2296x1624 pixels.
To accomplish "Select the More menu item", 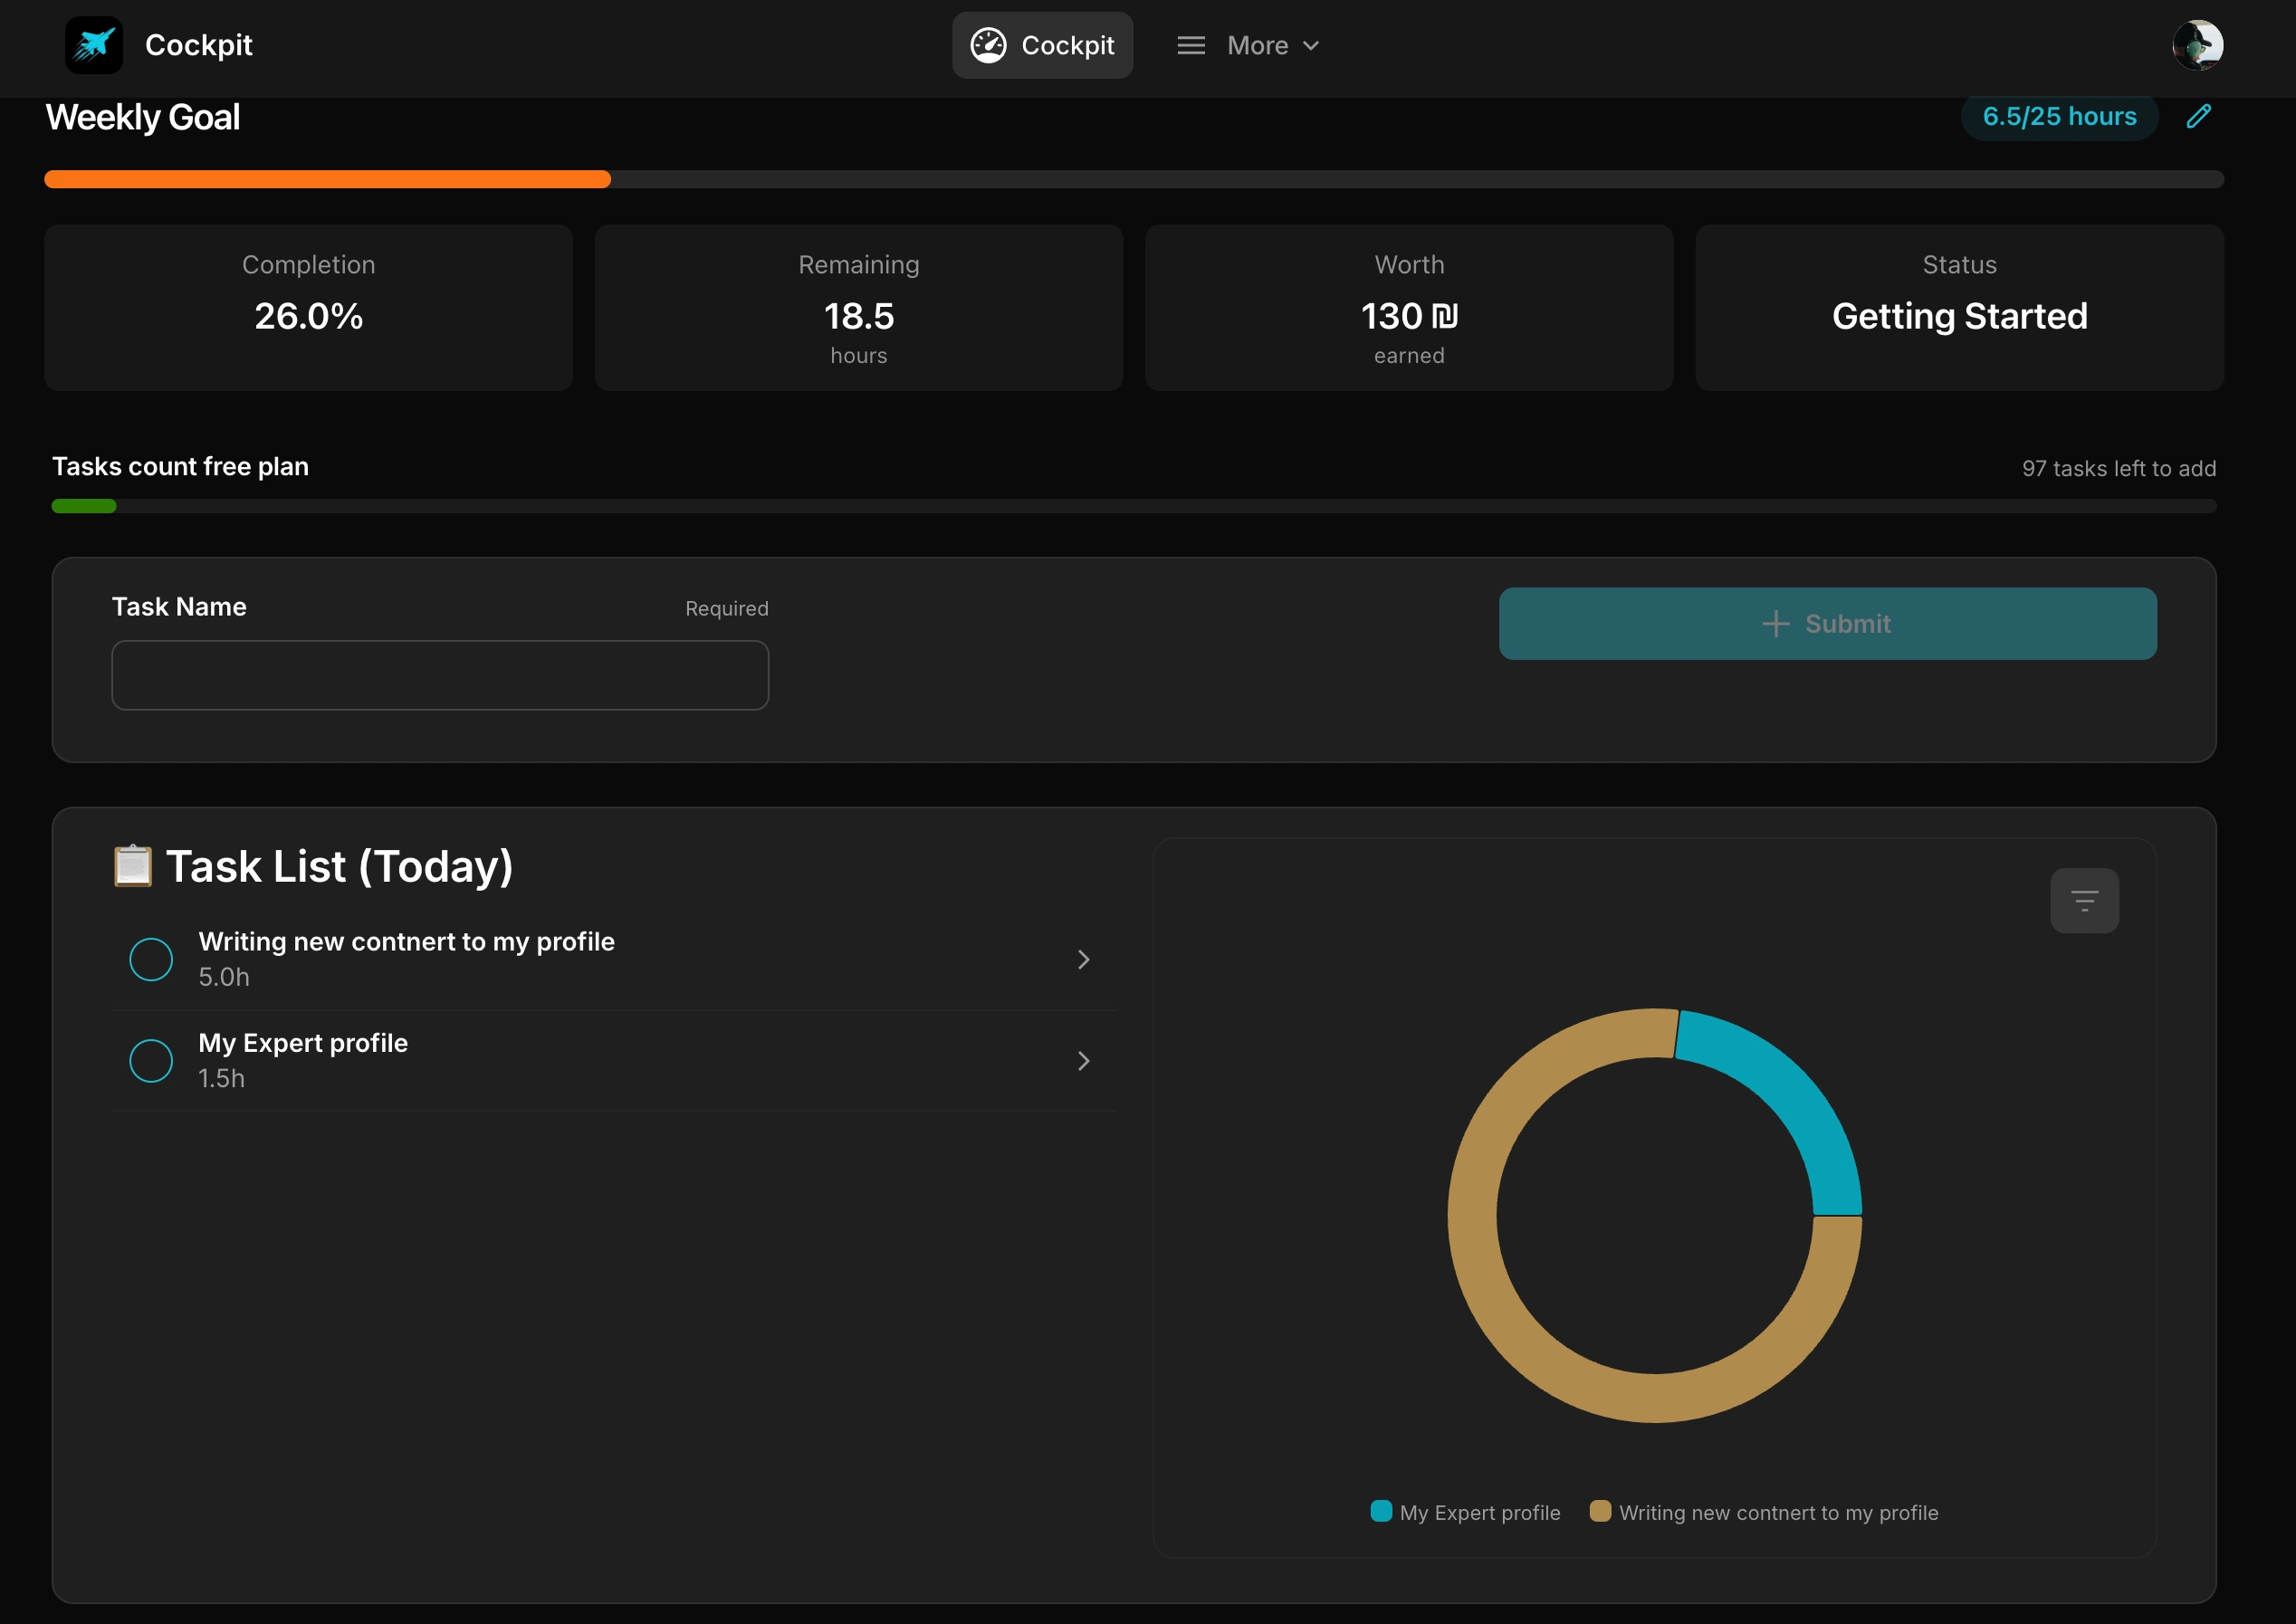I will (x=1257, y=45).
